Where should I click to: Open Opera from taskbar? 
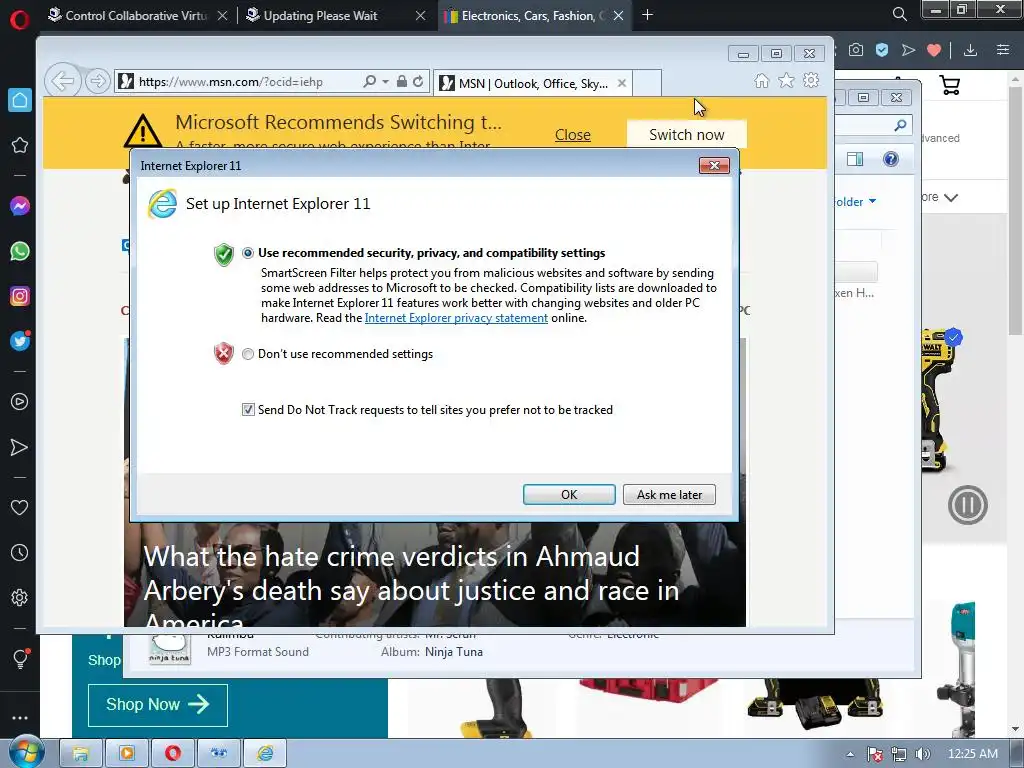pos(173,754)
